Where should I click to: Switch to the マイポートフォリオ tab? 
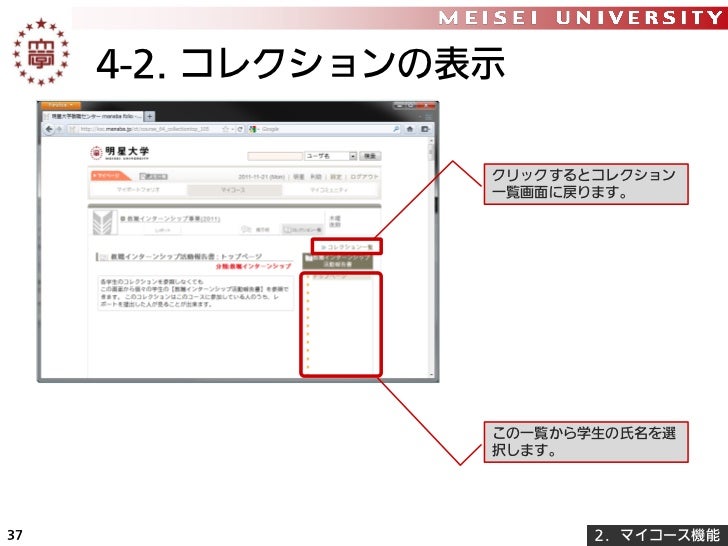(x=138, y=190)
